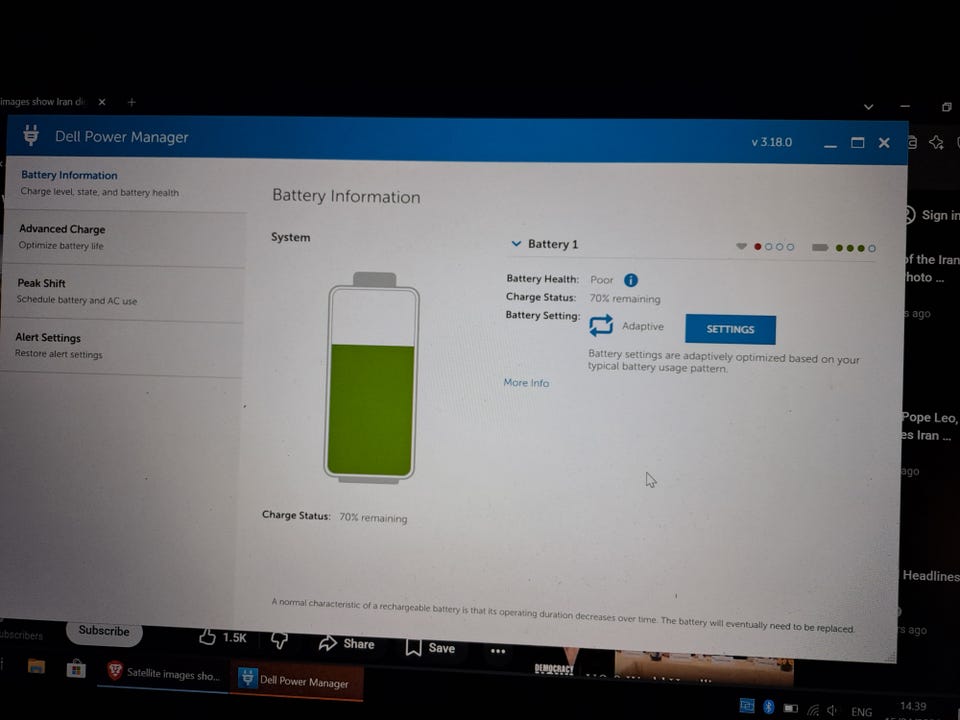
Task: Click the v 3.18.0 version label
Action: (771, 142)
